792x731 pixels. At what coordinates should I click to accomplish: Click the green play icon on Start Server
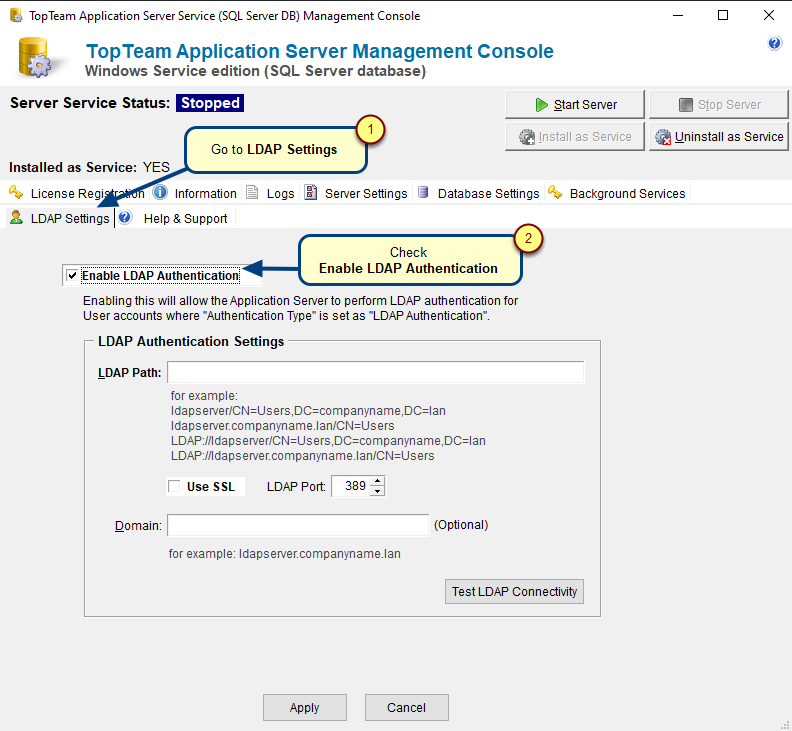(541, 105)
